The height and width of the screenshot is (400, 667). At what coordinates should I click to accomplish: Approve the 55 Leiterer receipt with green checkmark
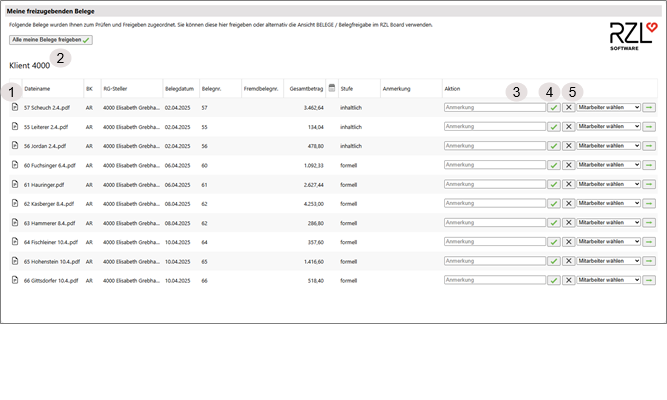pyautogui.click(x=554, y=126)
